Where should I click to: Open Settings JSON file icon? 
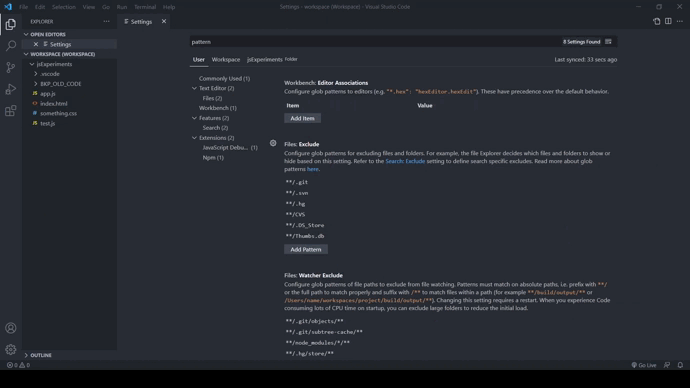coord(657,21)
